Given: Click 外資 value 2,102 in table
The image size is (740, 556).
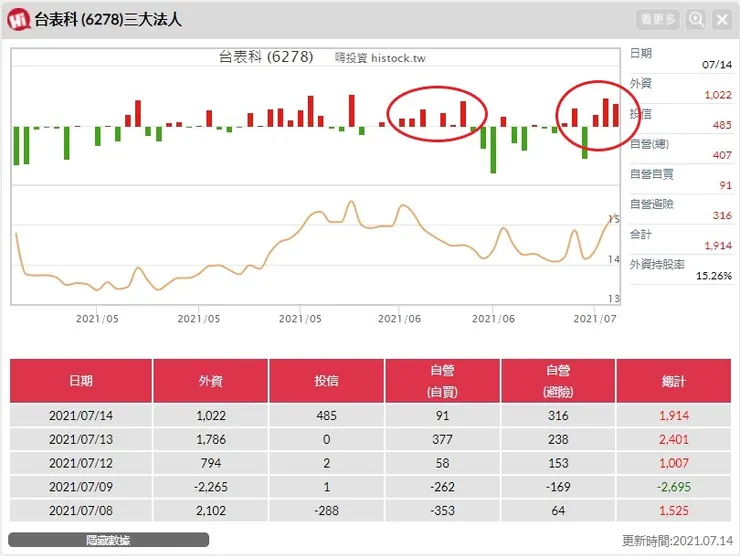Looking at the screenshot, I should click(211, 511).
